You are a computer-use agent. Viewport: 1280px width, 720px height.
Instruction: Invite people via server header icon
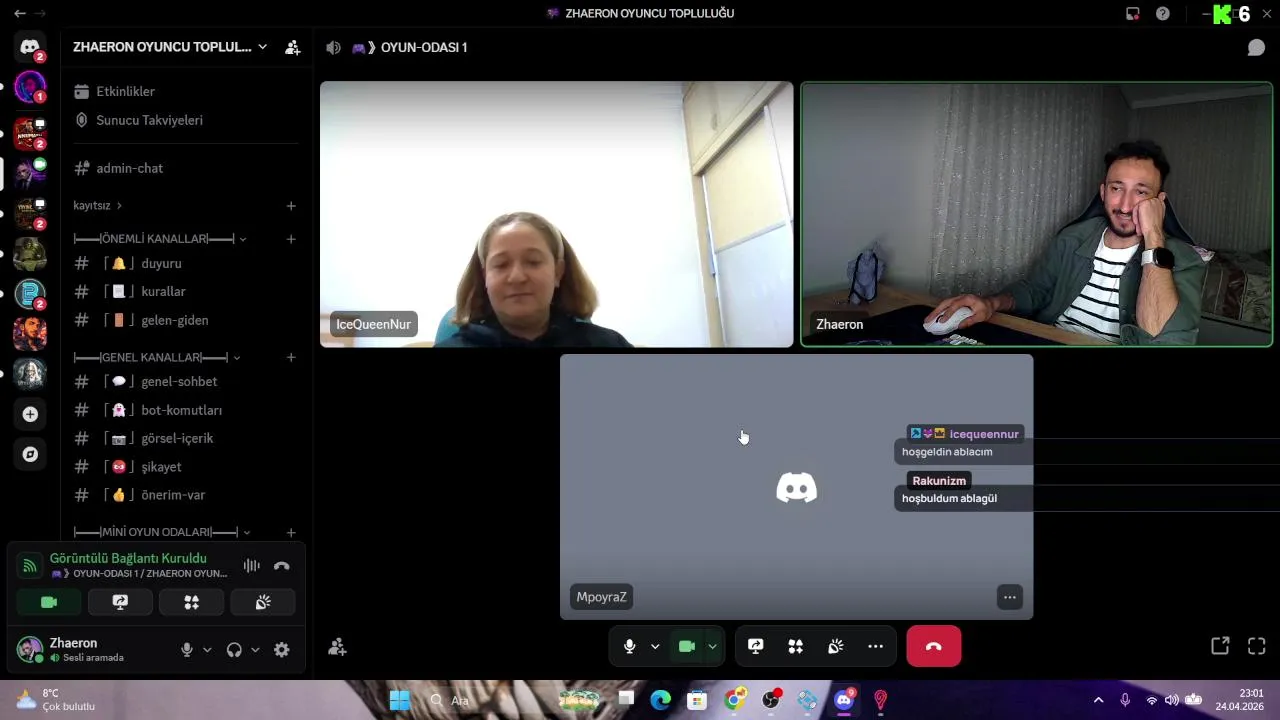tap(292, 47)
